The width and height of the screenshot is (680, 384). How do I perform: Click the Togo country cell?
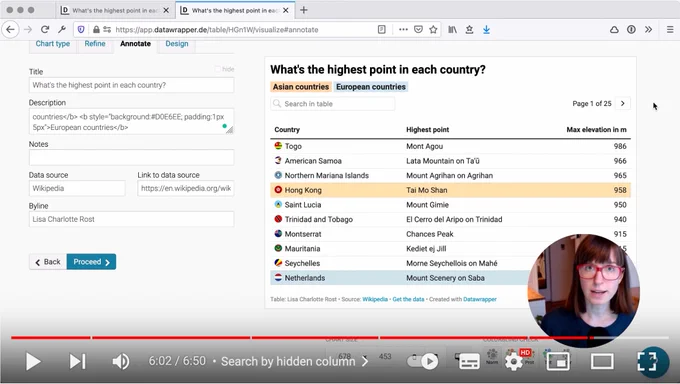tap(293, 146)
